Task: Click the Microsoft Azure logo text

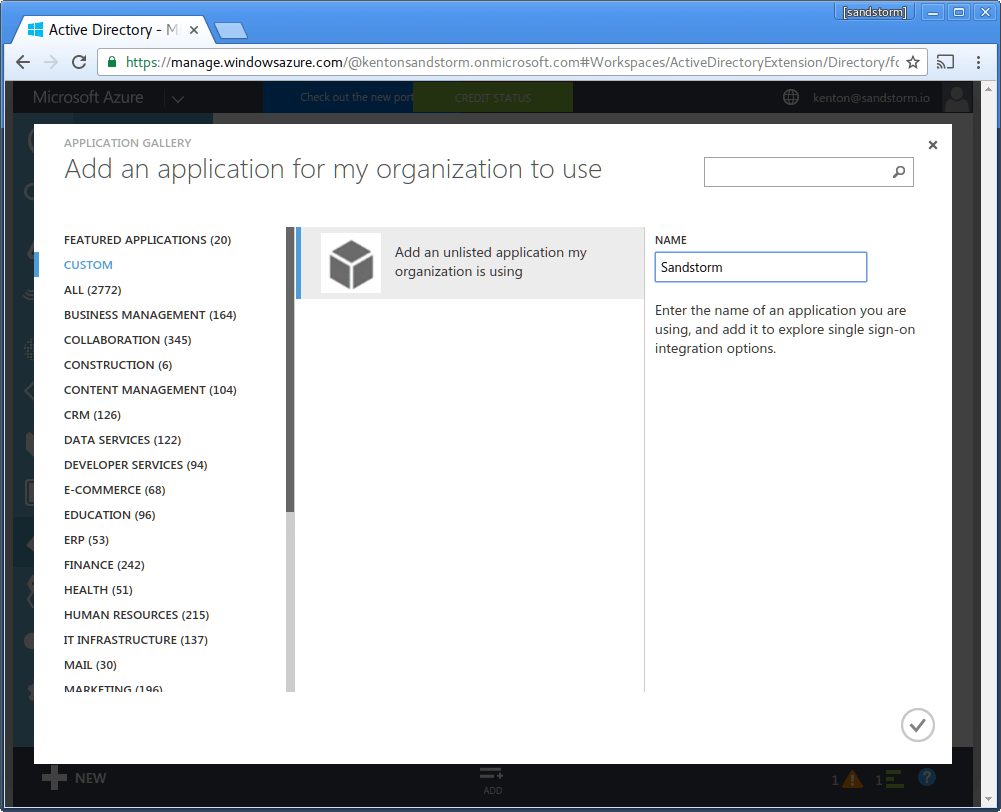Action: pyautogui.click(x=88, y=97)
